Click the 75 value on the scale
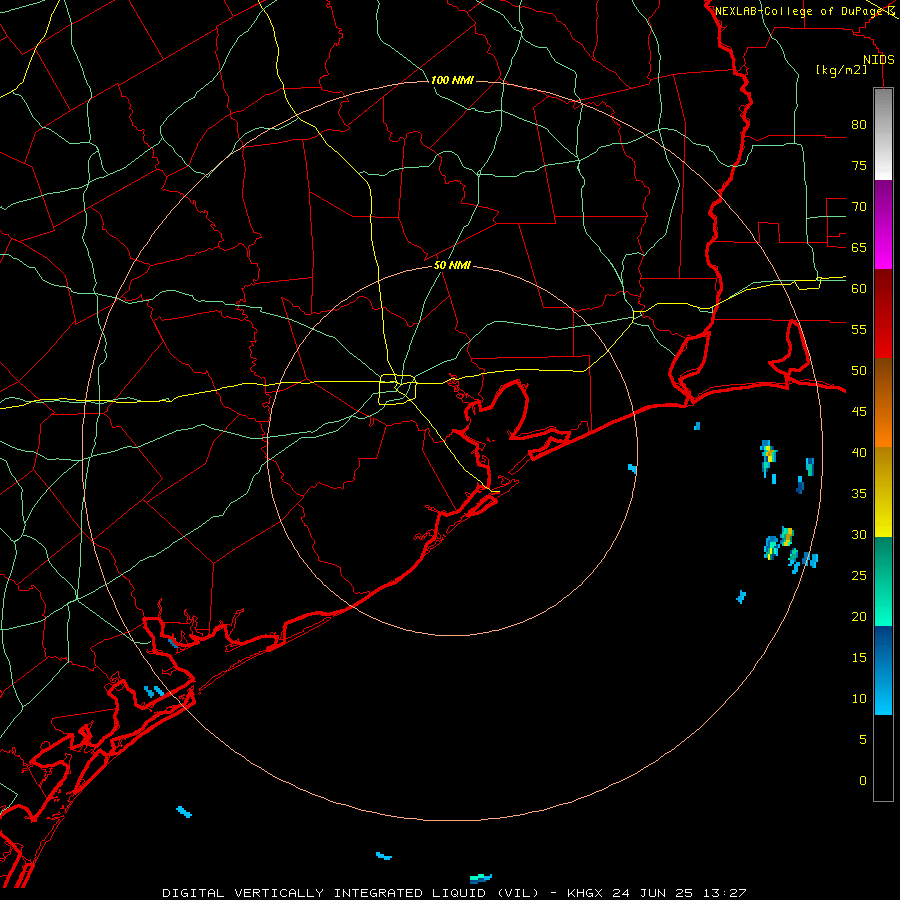Screen dimensions: 900x900 click(x=859, y=165)
